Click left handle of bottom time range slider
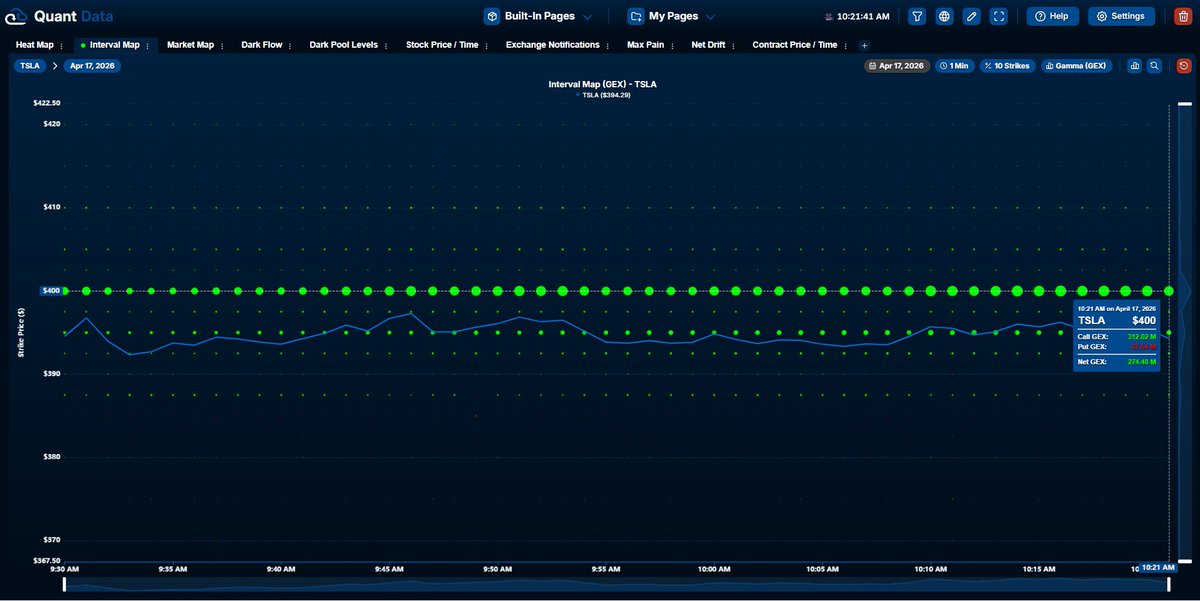 pyautogui.click(x=65, y=583)
